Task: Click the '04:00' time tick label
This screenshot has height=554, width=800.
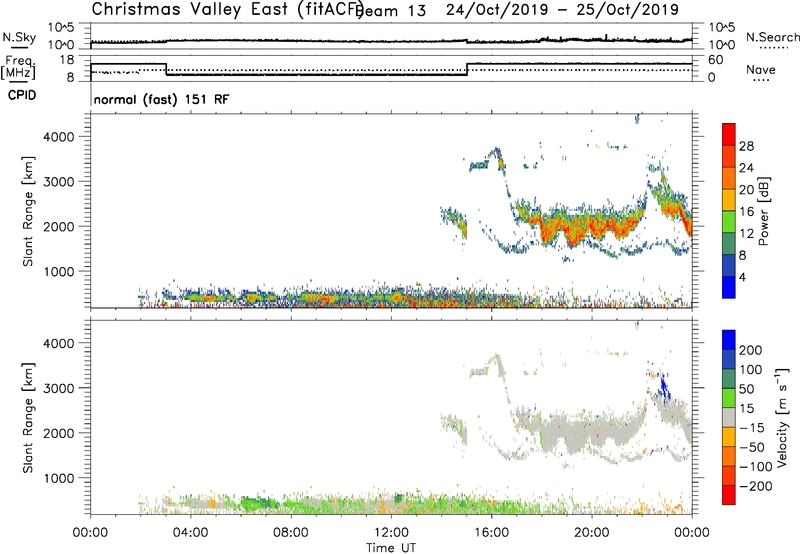Action: [x=190, y=533]
